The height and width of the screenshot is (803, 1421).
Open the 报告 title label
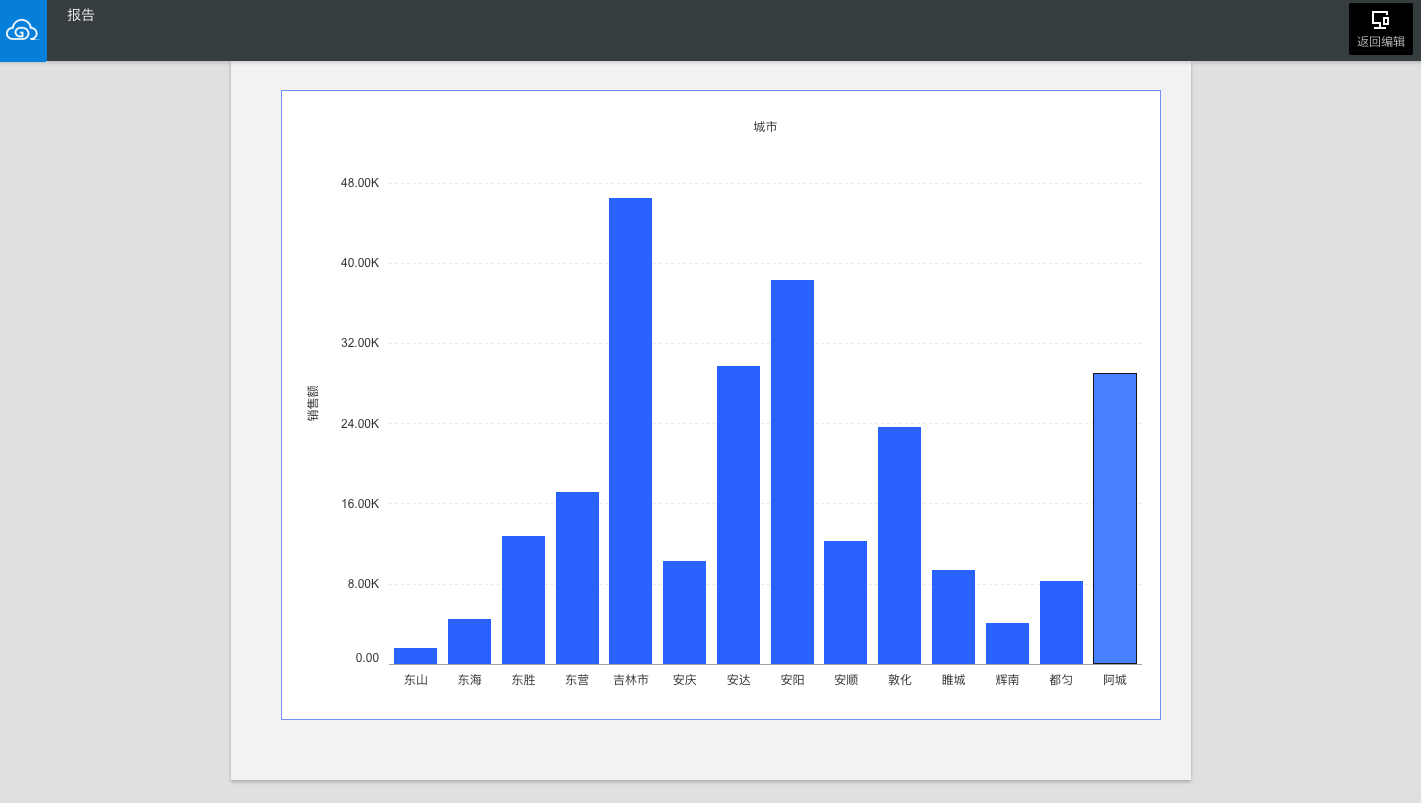81,15
